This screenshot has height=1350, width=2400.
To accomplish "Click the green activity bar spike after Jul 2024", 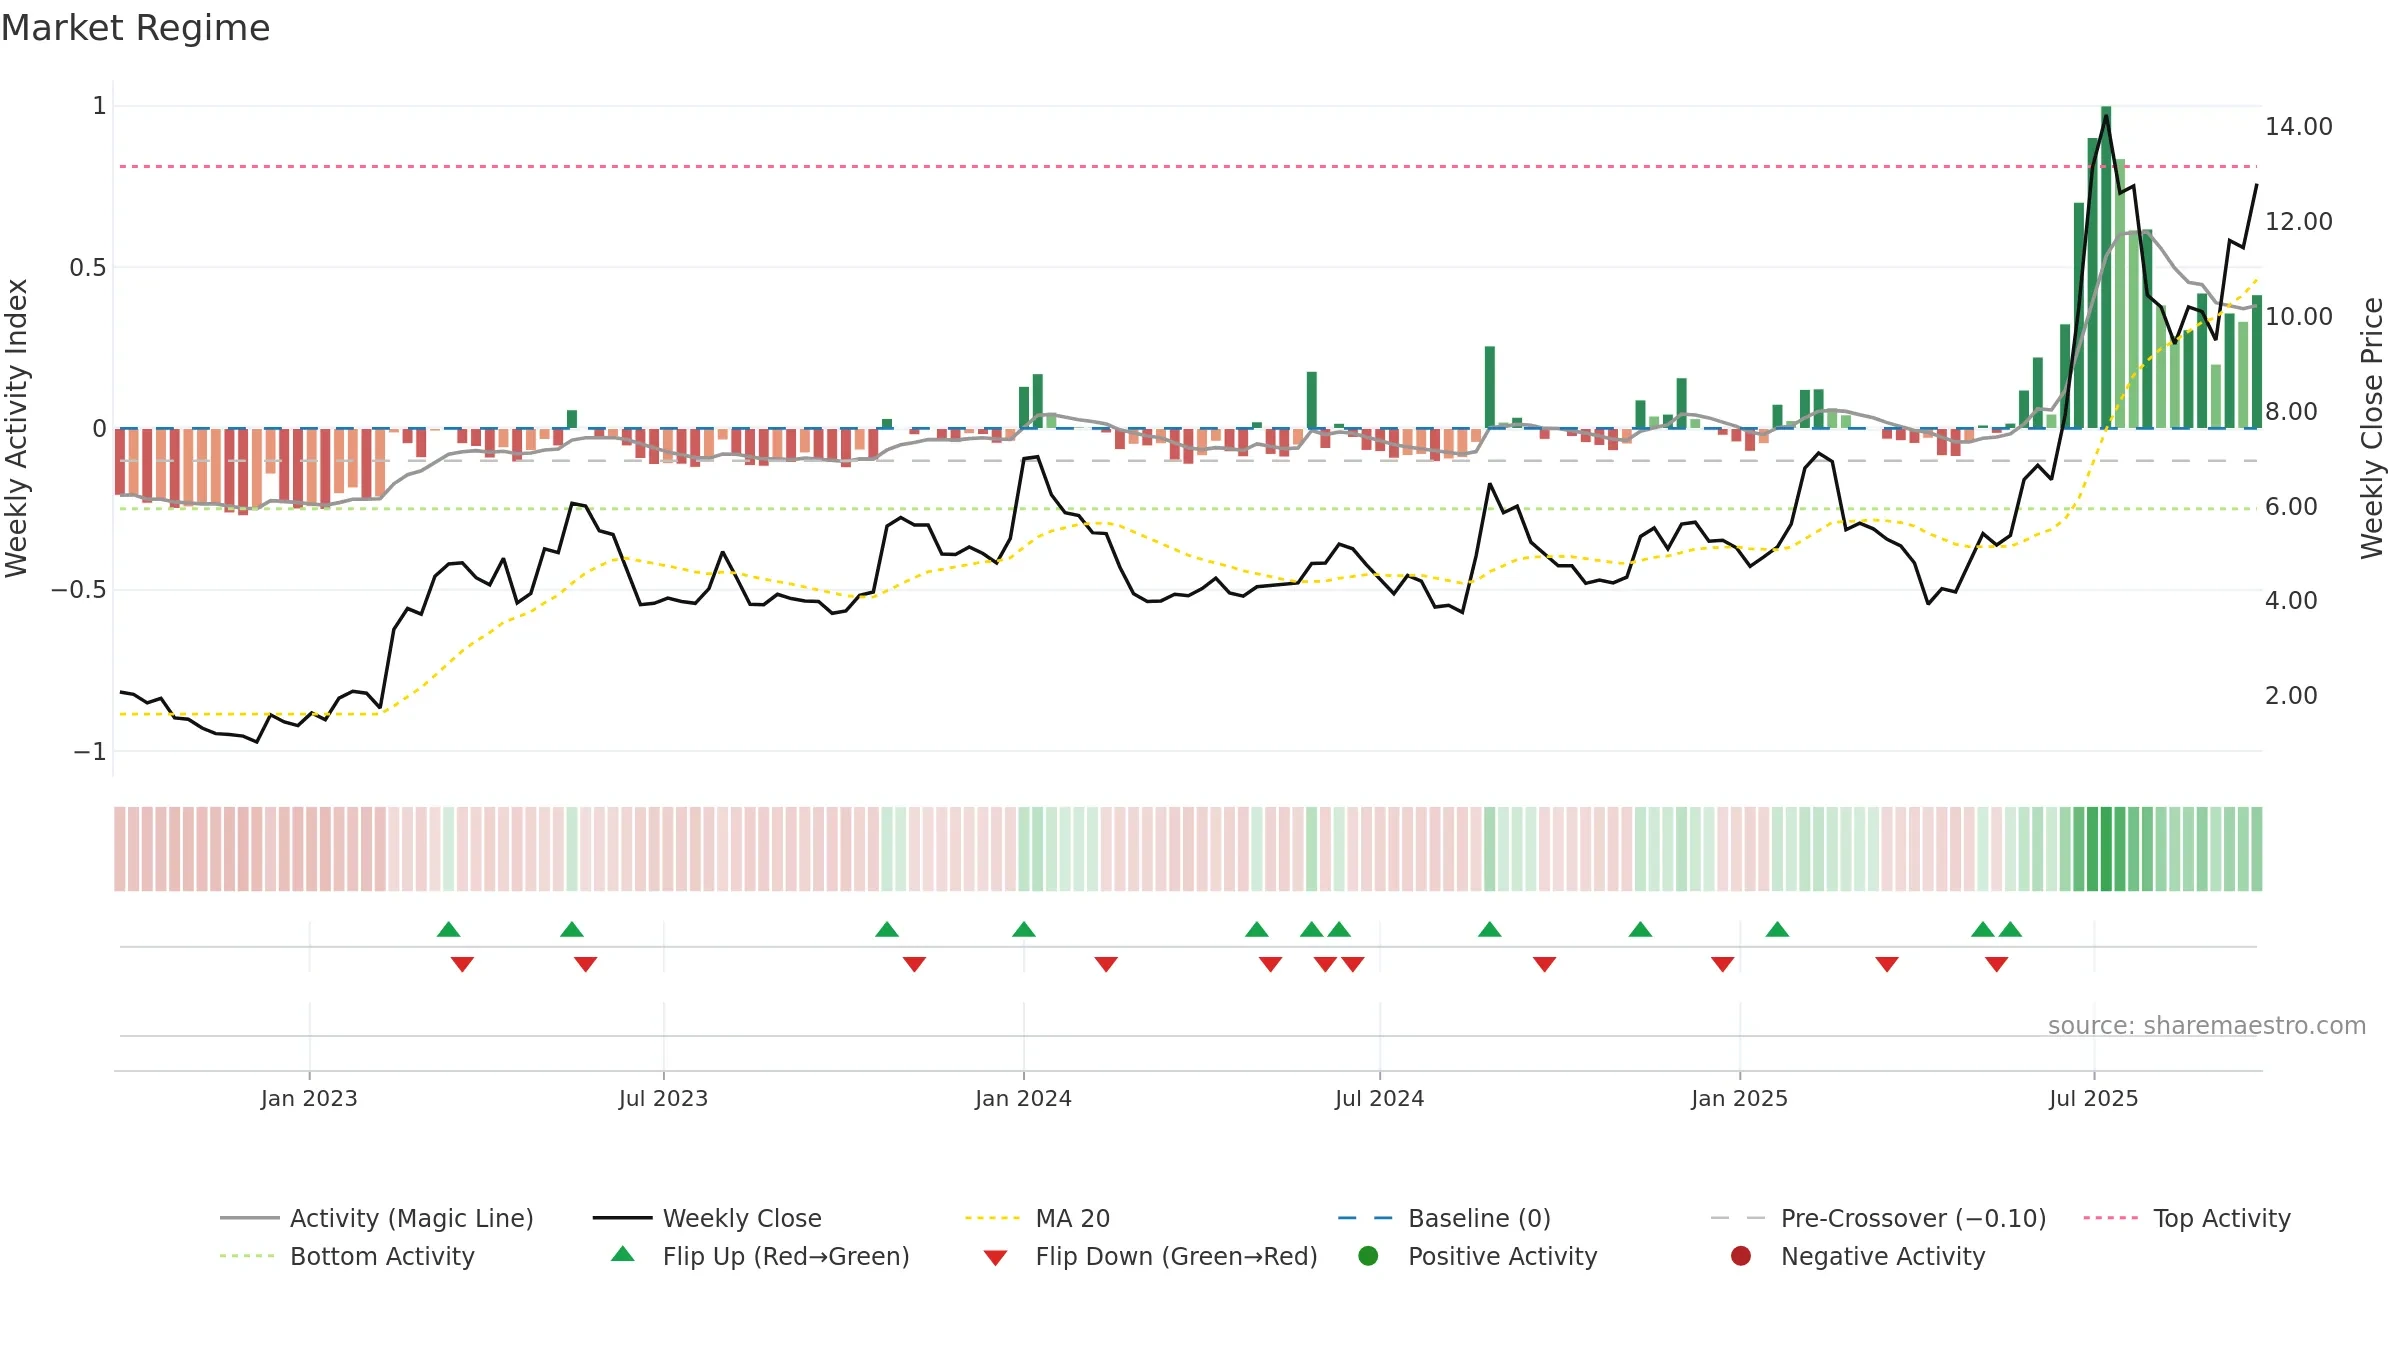I will pos(1490,387).
